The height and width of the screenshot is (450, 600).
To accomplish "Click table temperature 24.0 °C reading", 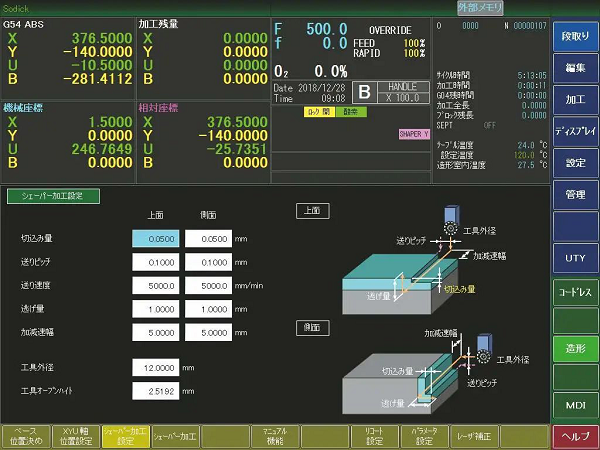I will [x=532, y=145].
